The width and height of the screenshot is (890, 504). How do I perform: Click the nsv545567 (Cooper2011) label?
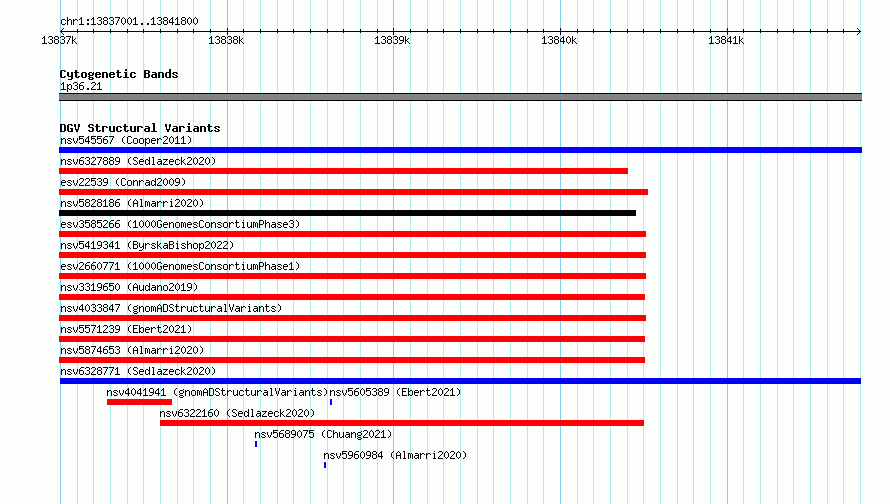coord(126,140)
